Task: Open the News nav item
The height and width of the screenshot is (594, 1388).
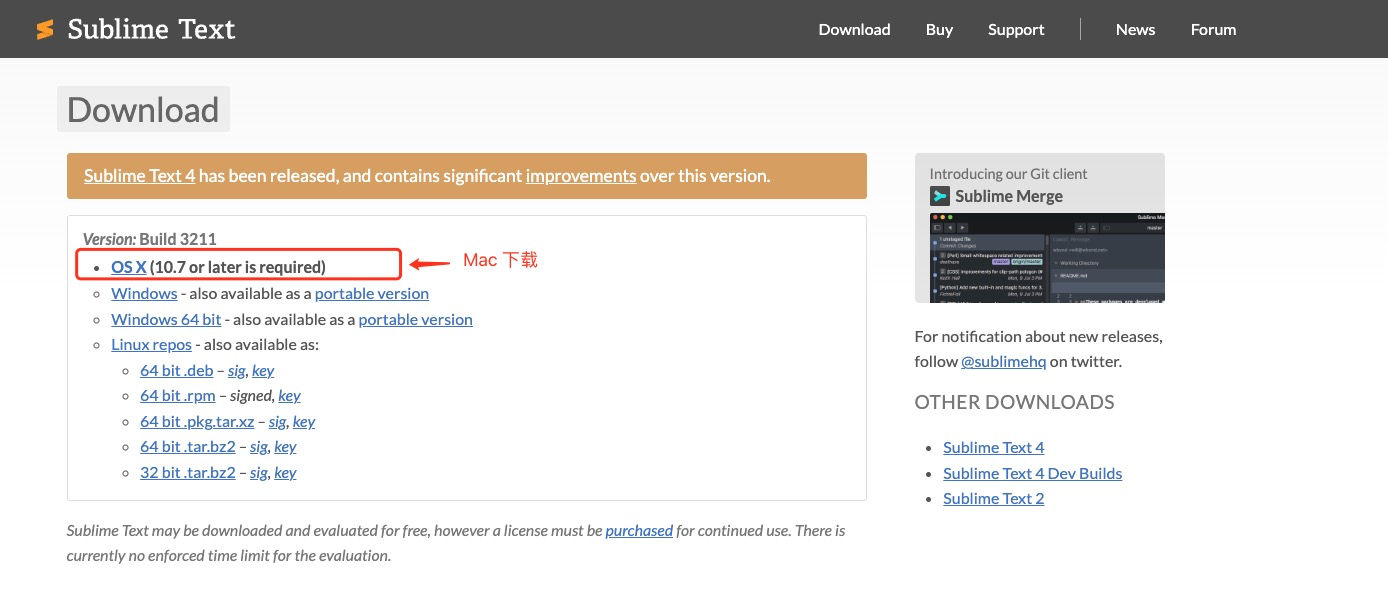Action: click(x=1135, y=29)
